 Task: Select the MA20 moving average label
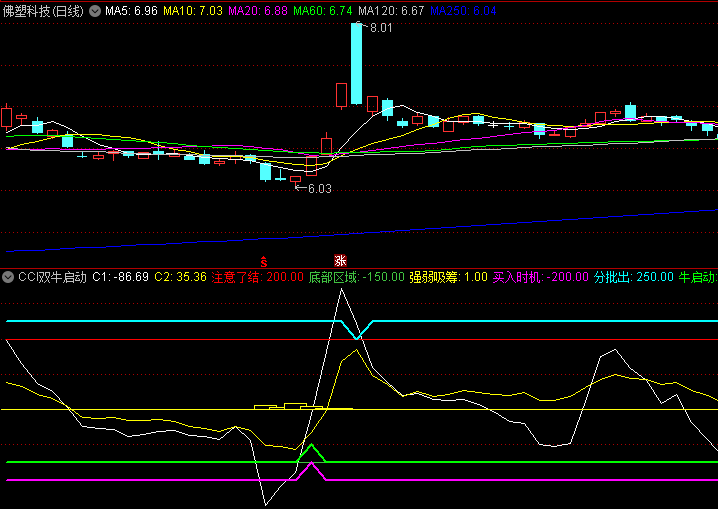pos(259,10)
